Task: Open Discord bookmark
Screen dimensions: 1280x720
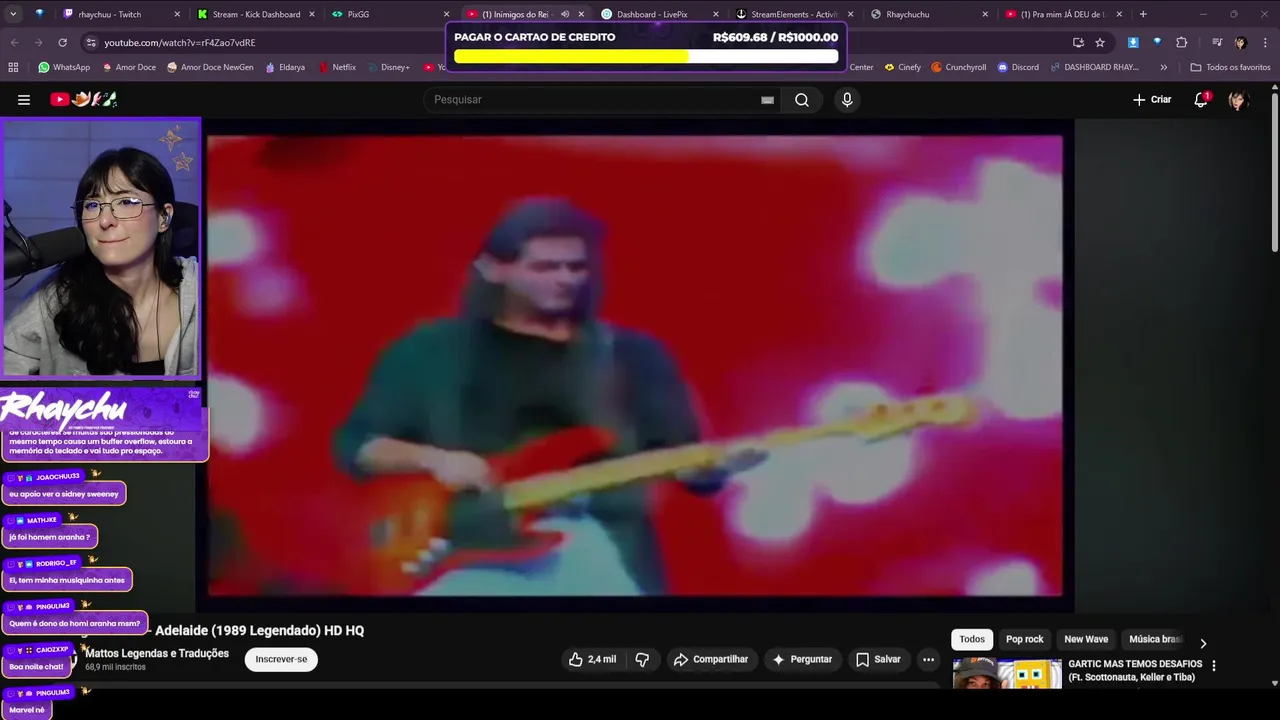Action: coord(1018,67)
